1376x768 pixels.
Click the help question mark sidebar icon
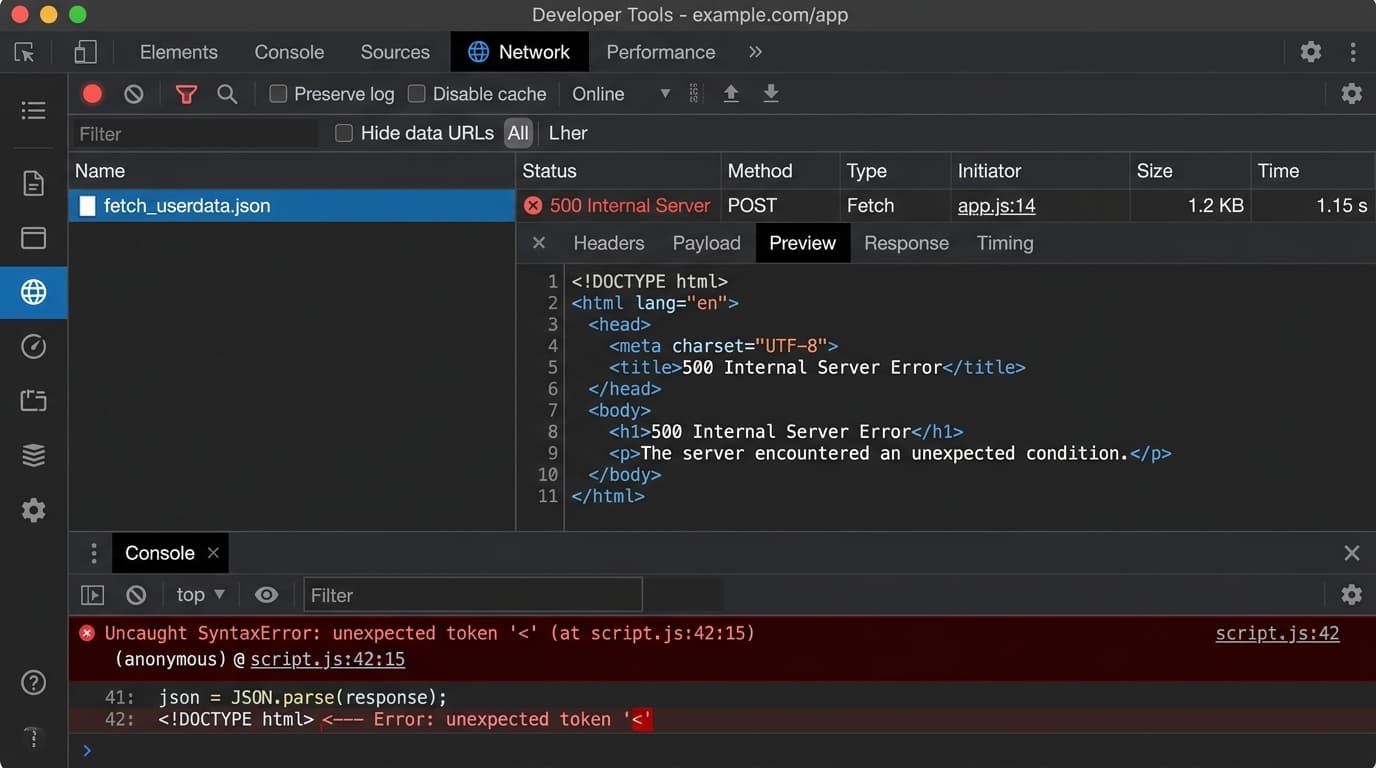pyautogui.click(x=33, y=683)
